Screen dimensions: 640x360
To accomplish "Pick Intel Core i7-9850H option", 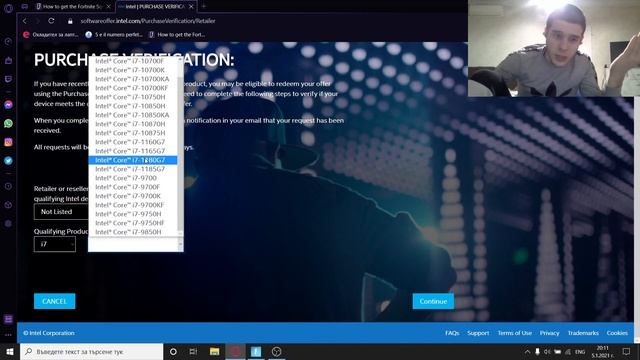I will point(133,231).
